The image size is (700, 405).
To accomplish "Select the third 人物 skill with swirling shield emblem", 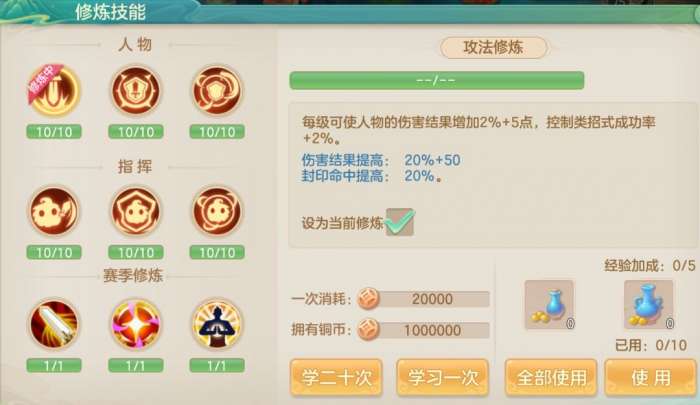I will [217, 91].
